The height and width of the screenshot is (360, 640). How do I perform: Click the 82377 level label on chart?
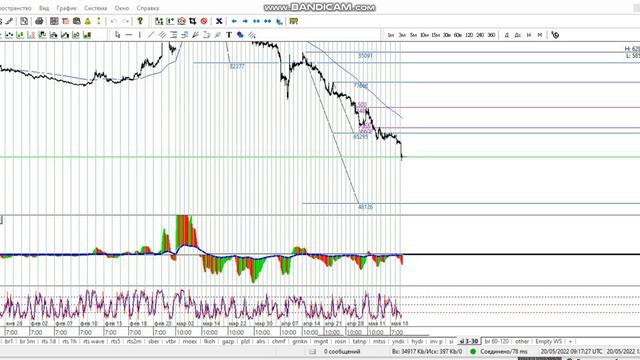pyautogui.click(x=237, y=66)
